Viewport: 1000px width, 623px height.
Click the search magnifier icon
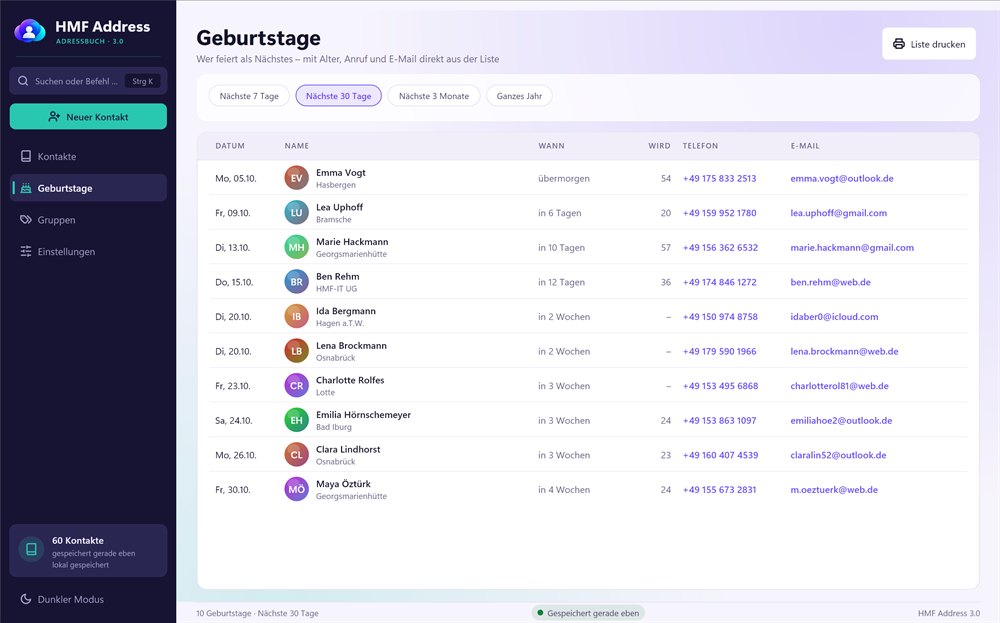[x=23, y=81]
